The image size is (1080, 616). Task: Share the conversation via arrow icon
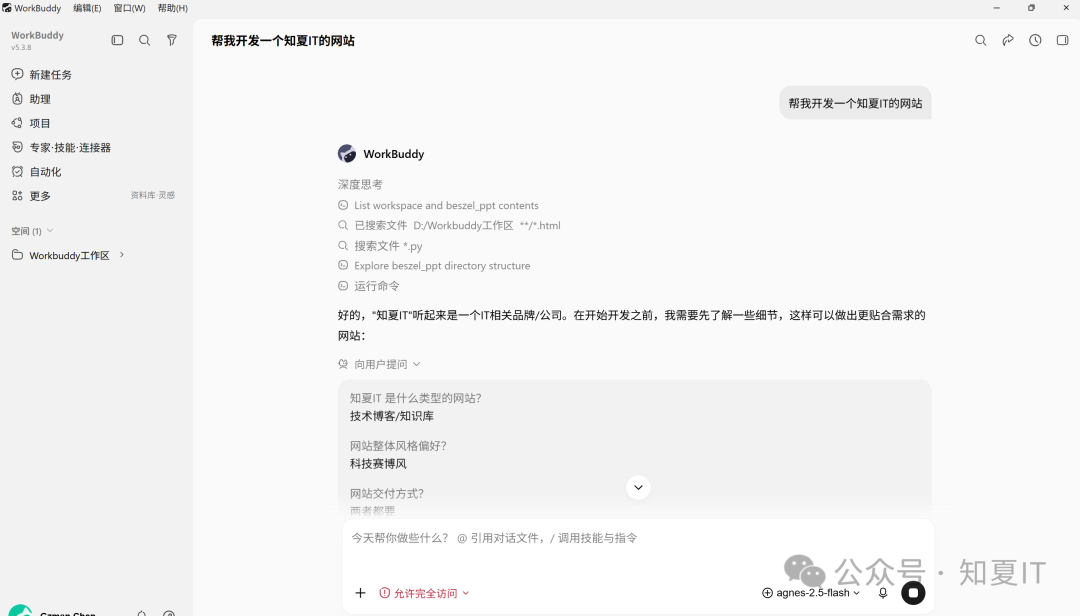[x=1008, y=40]
